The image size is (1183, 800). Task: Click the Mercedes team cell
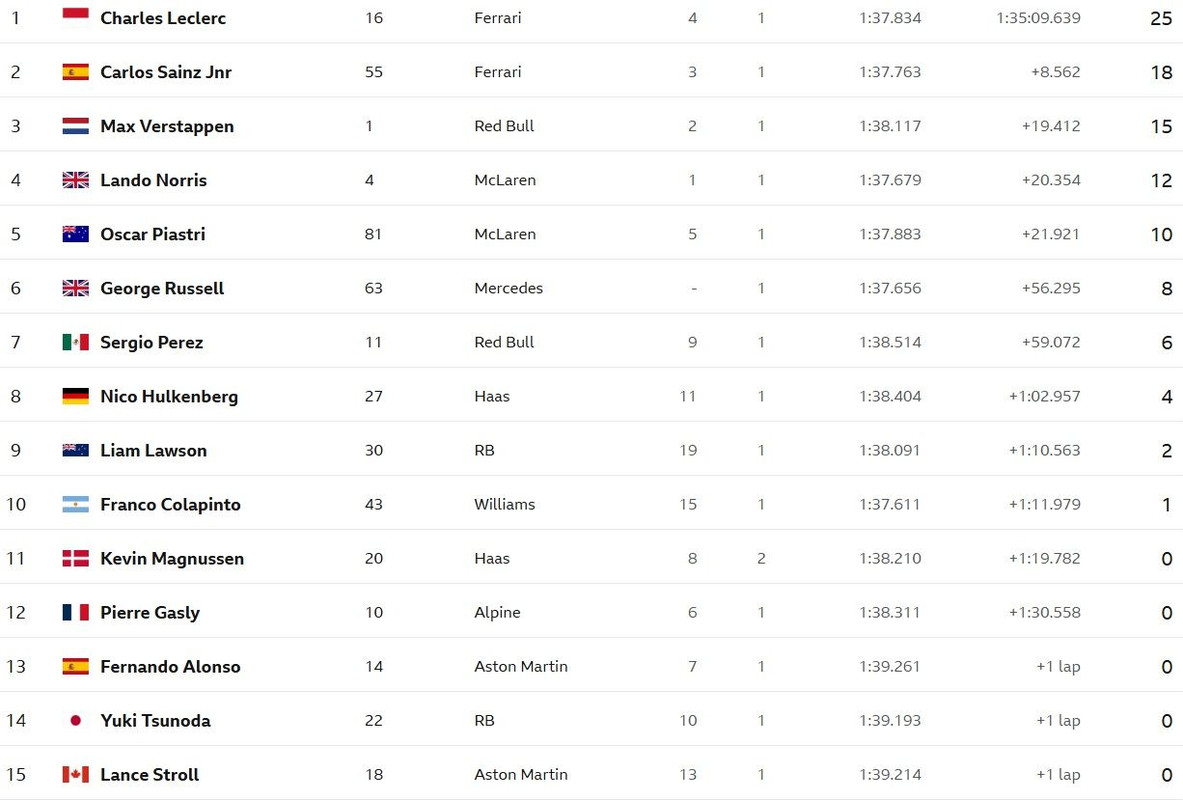pos(509,288)
